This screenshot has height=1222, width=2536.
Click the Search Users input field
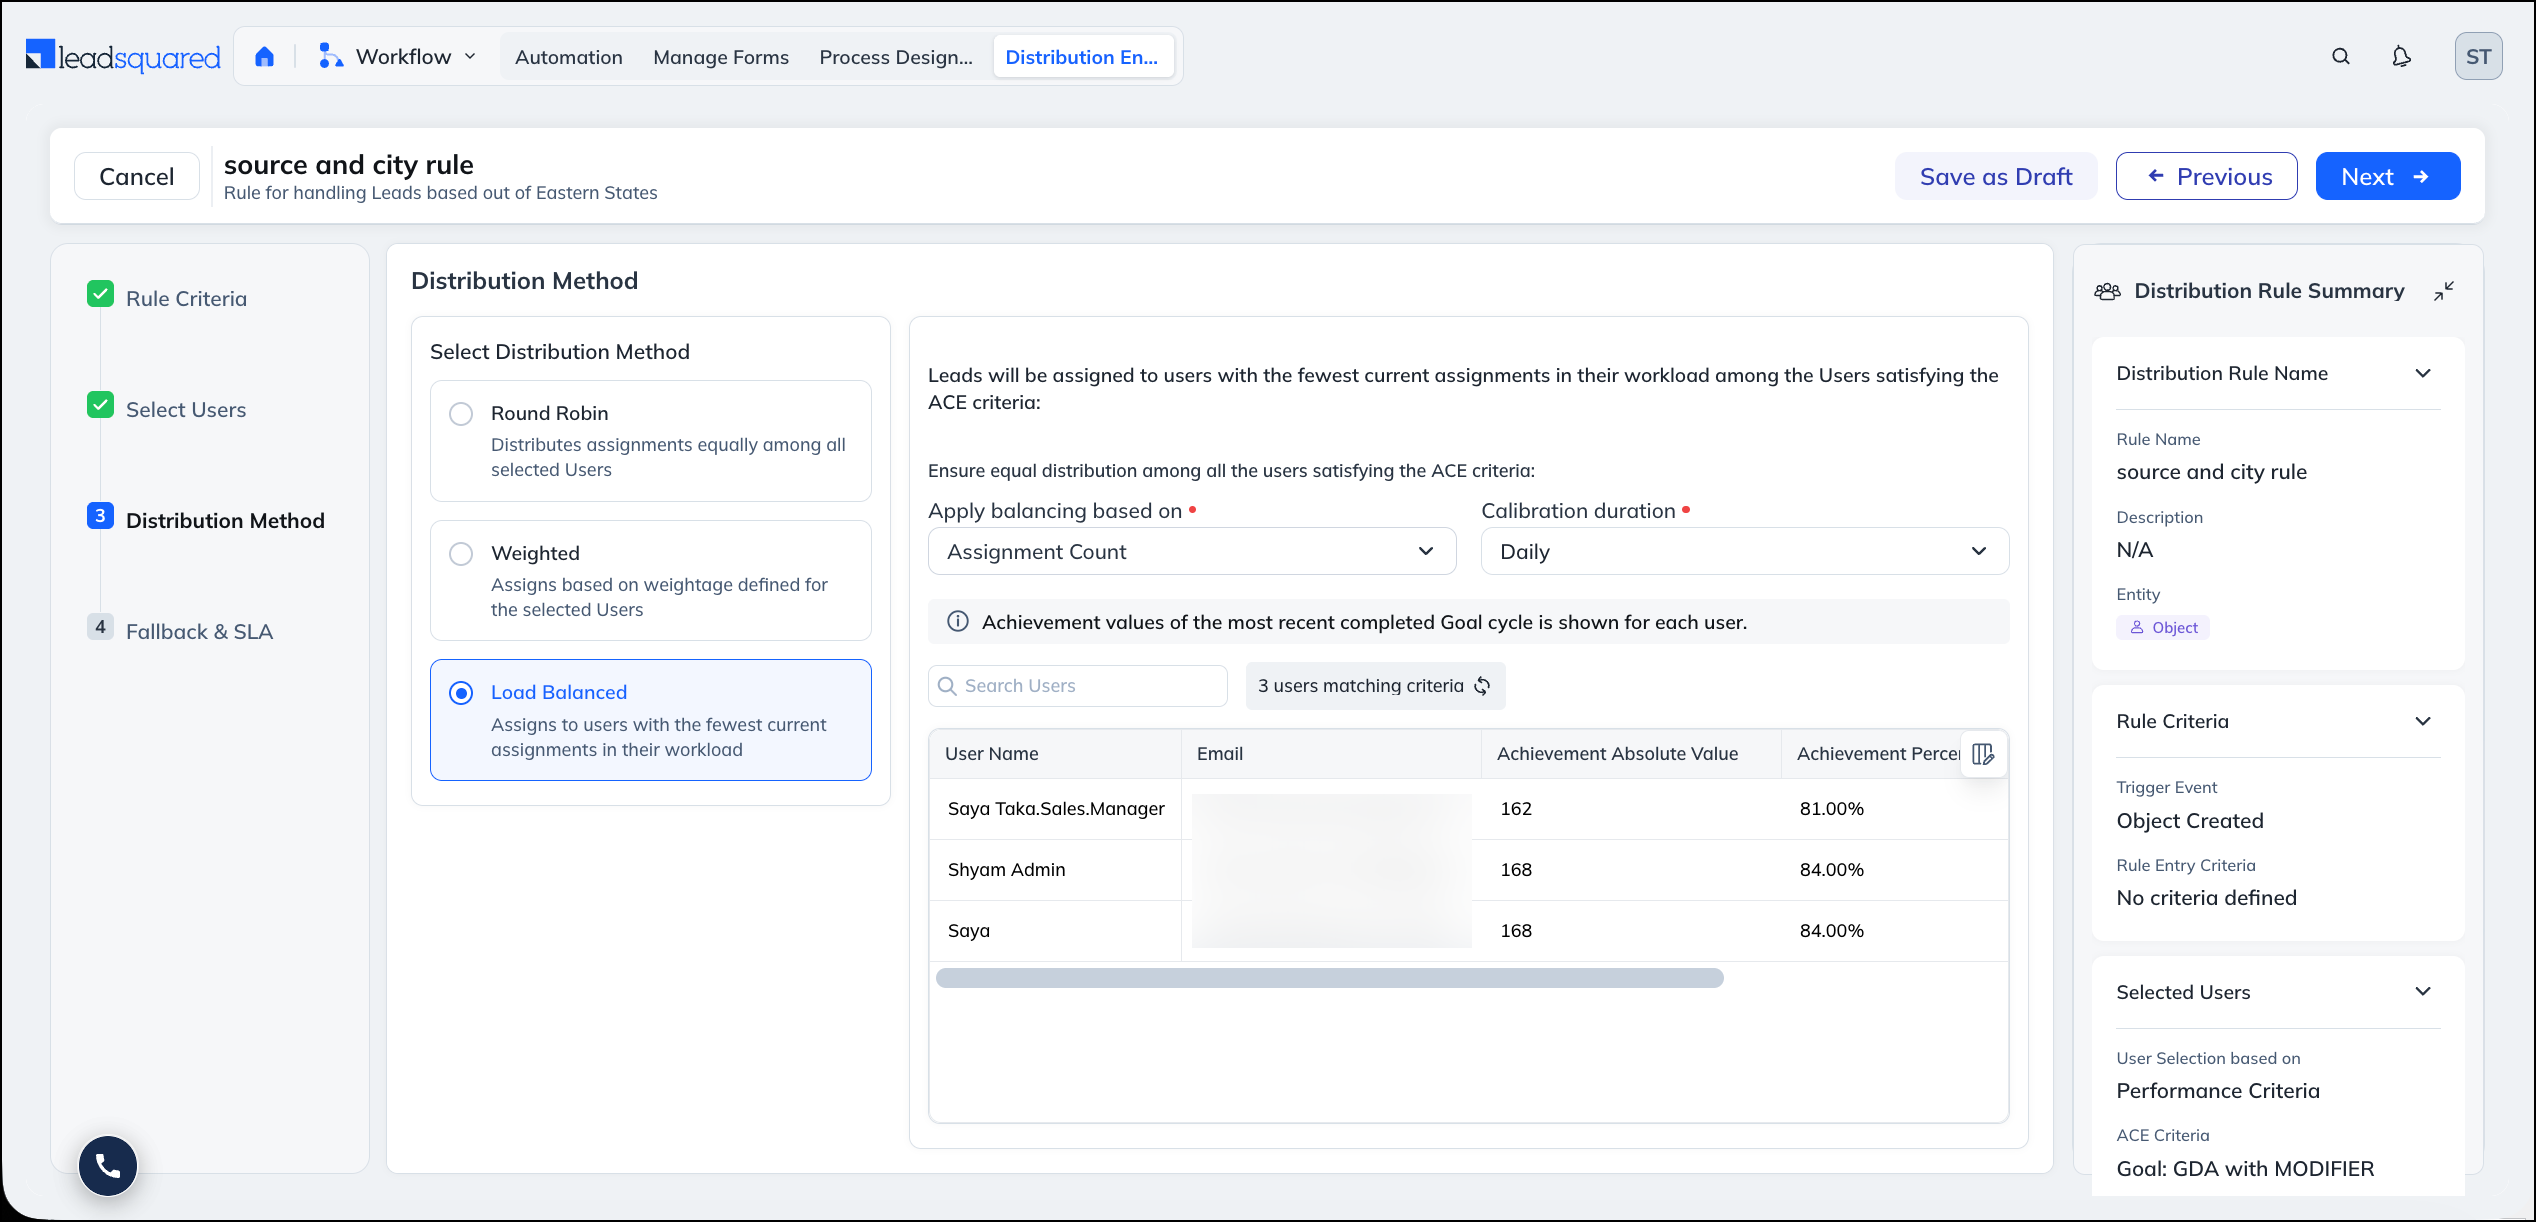(1078, 686)
